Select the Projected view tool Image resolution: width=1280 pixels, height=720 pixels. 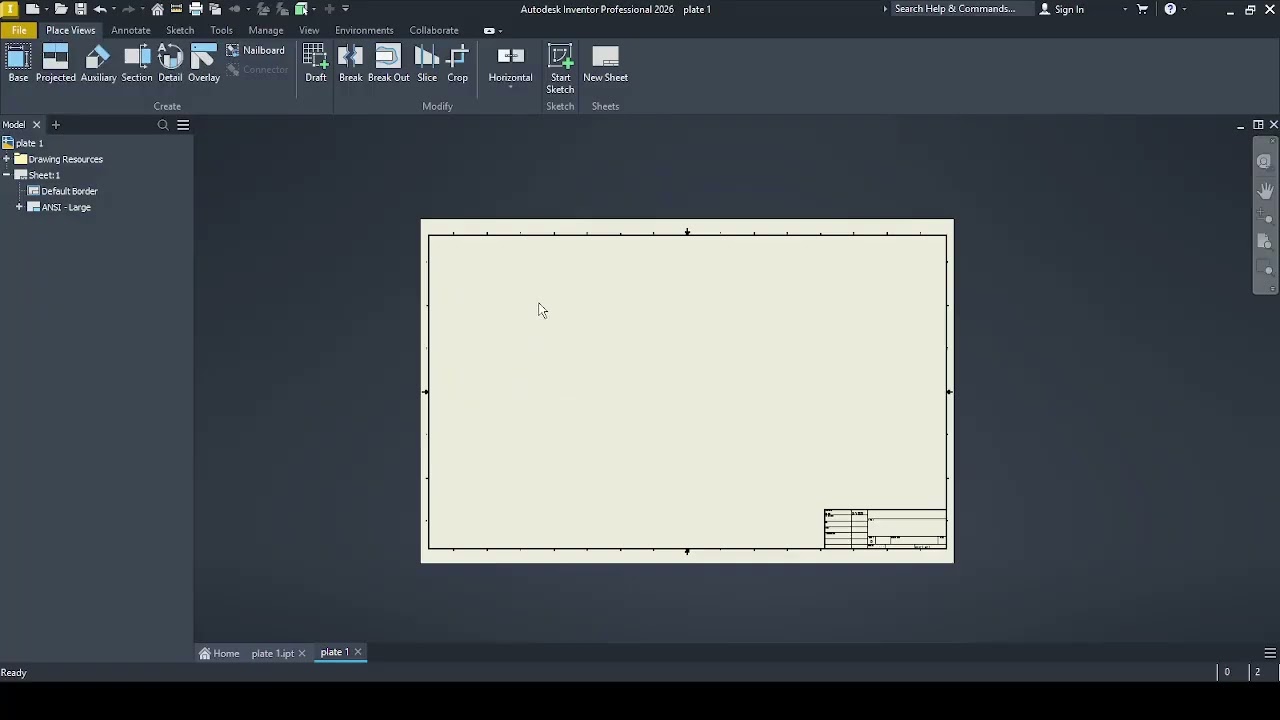tap(56, 63)
